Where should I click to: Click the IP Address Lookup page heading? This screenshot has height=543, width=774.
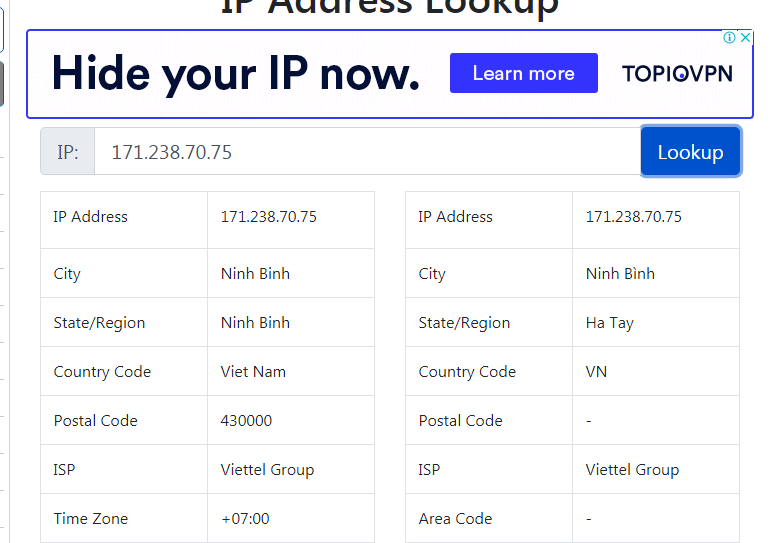(389, 7)
